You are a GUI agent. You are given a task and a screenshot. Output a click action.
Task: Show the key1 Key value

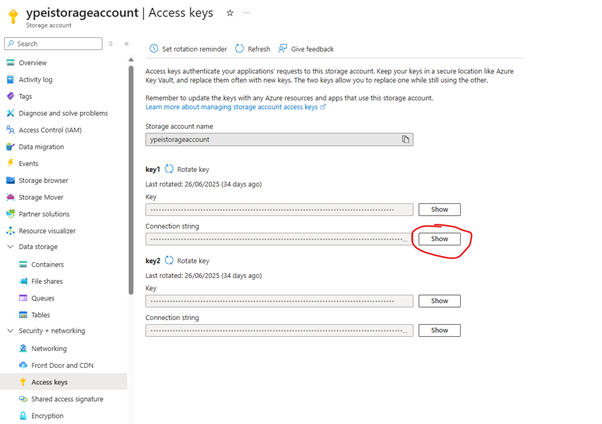pos(439,209)
